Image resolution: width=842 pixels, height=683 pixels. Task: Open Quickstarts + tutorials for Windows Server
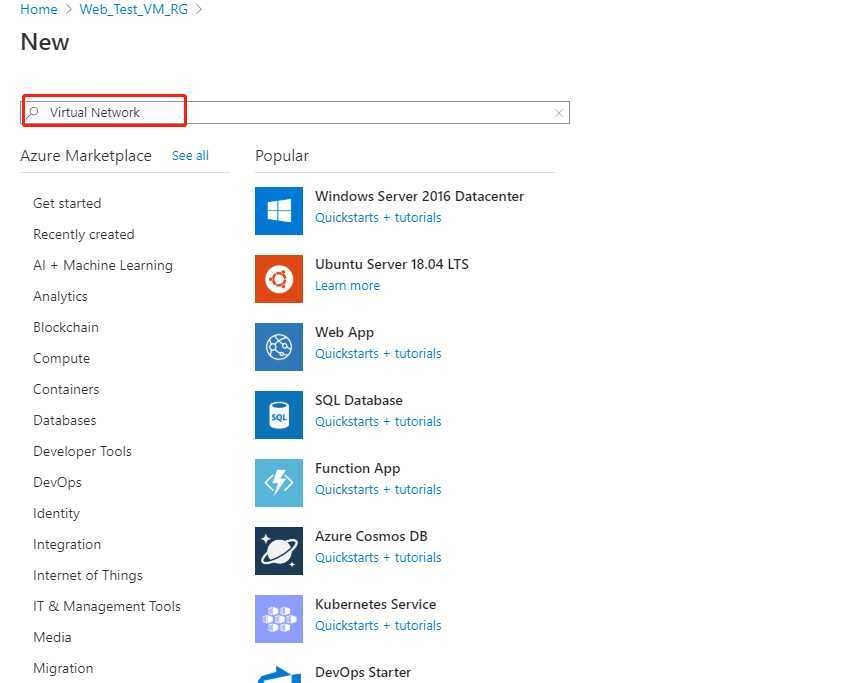[x=378, y=217]
